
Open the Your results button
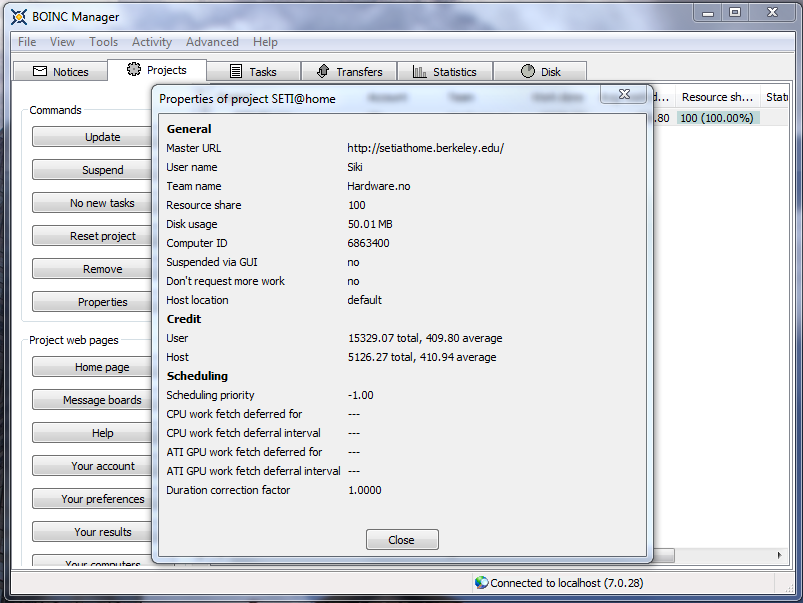point(94,532)
